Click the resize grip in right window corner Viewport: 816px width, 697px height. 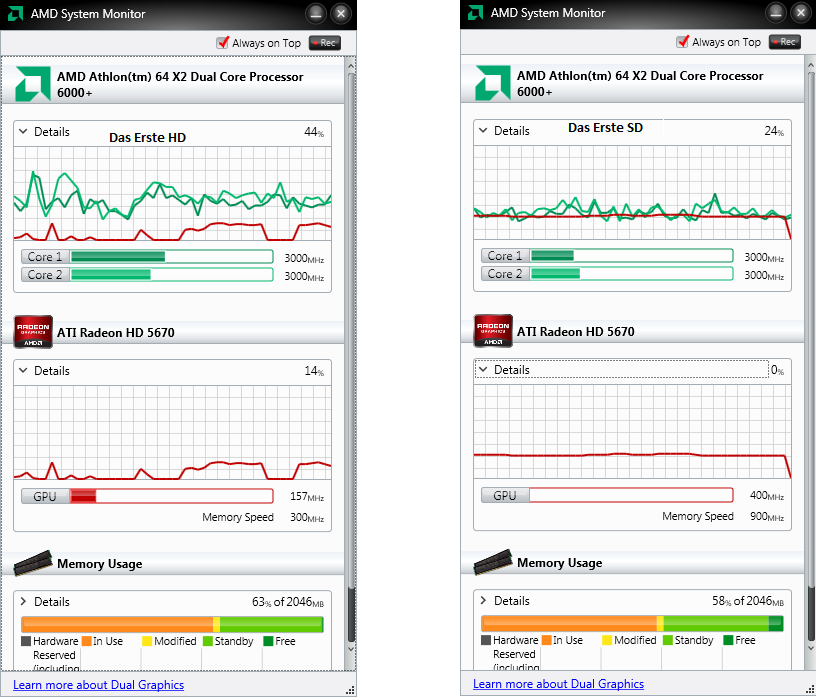(810, 689)
